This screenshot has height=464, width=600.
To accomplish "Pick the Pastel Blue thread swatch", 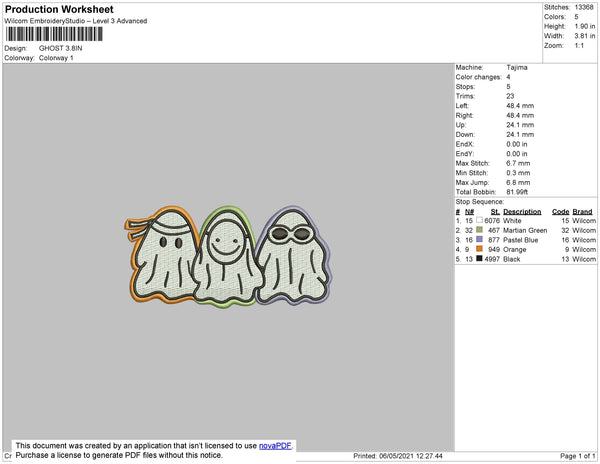I will tap(480, 240).
